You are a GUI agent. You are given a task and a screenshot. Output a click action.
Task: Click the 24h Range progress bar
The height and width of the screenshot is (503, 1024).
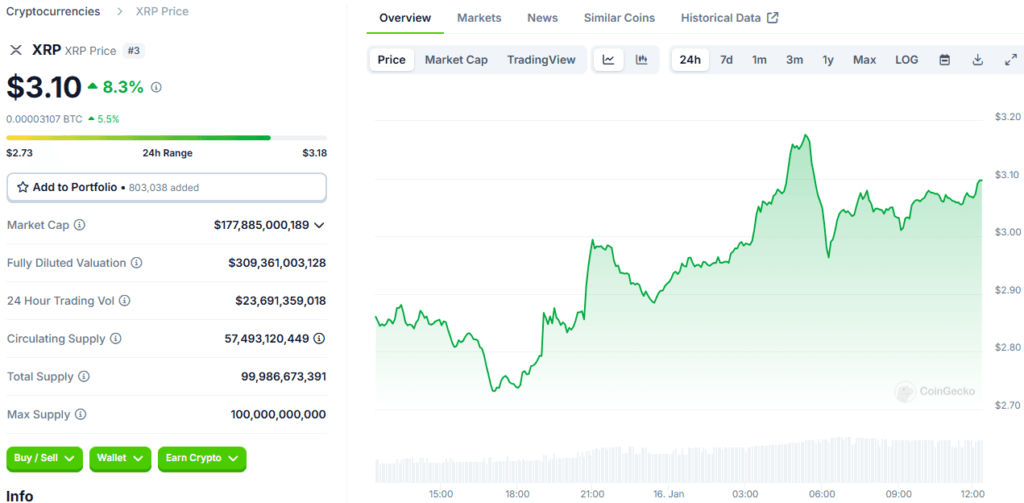tap(167, 138)
